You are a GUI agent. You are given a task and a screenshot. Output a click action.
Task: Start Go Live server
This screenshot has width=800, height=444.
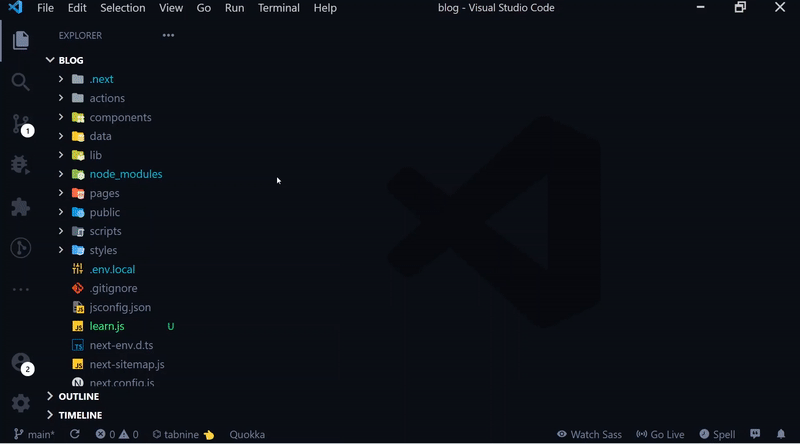660,434
